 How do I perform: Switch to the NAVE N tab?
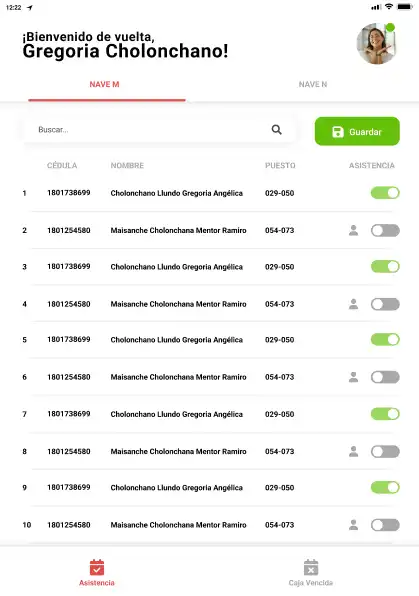coord(313,84)
